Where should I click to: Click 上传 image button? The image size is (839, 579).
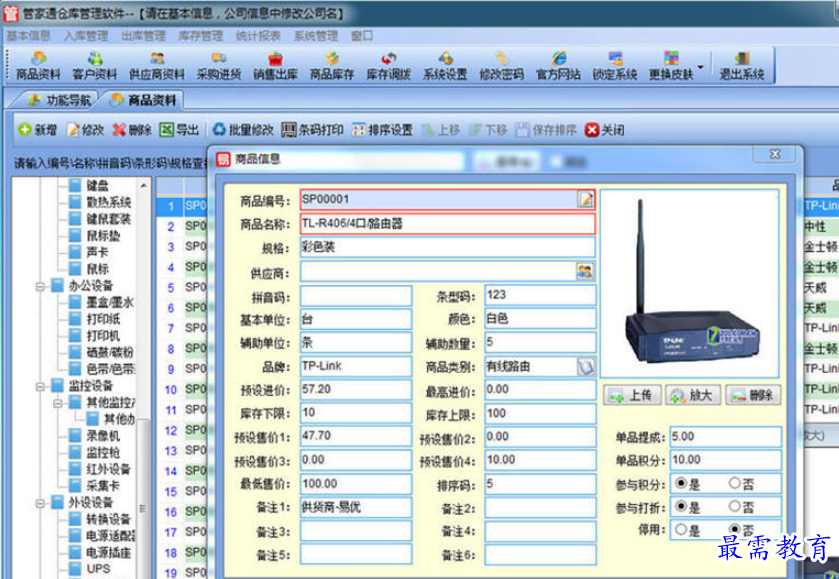coord(632,395)
